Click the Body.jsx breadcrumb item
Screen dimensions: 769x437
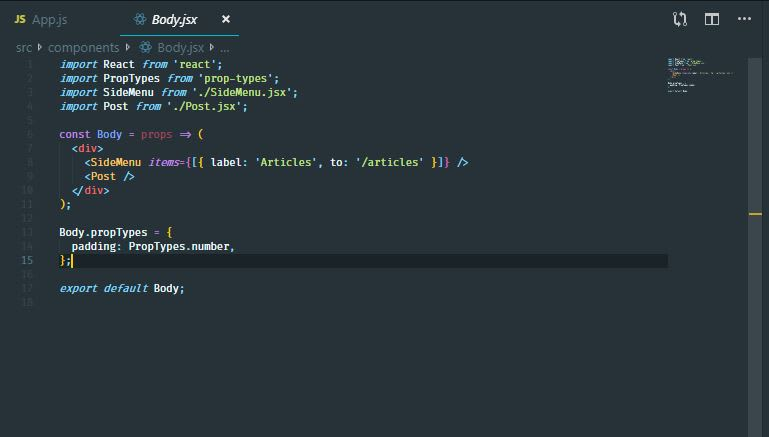(180, 48)
